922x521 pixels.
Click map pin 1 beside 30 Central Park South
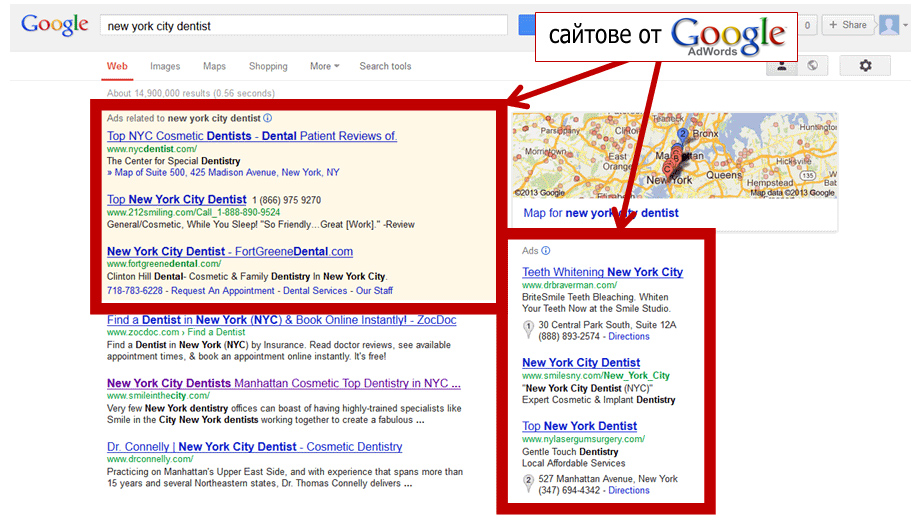[x=528, y=328]
